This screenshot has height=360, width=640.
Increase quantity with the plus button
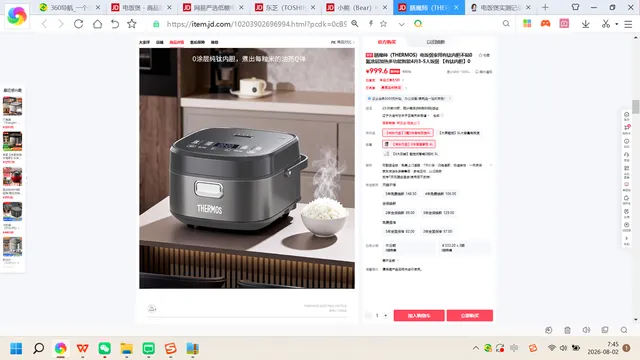(x=386, y=316)
